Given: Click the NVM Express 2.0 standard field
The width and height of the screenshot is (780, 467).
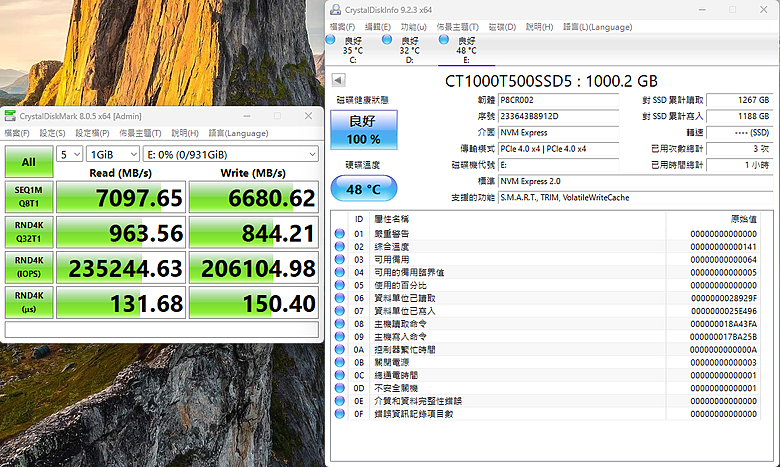Looking at the screenshot, I should pos(635,181).
